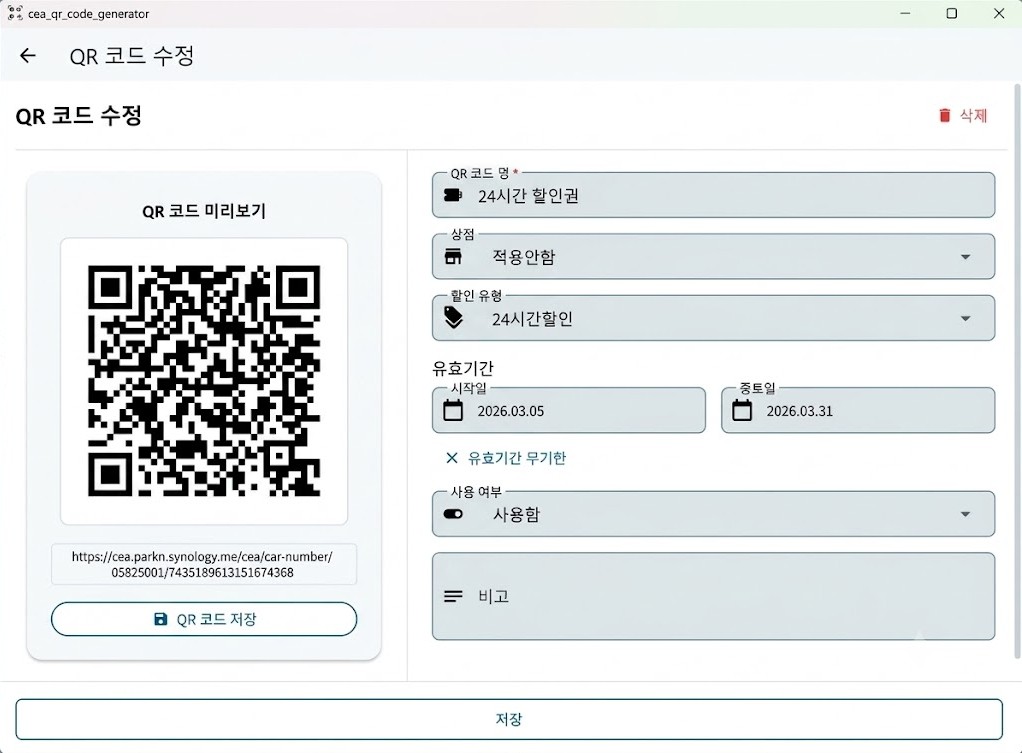The width and height of the screenshot is (1022, 753).
Task: Click the tag icon in 할인 유형 field
Action: 453,317
